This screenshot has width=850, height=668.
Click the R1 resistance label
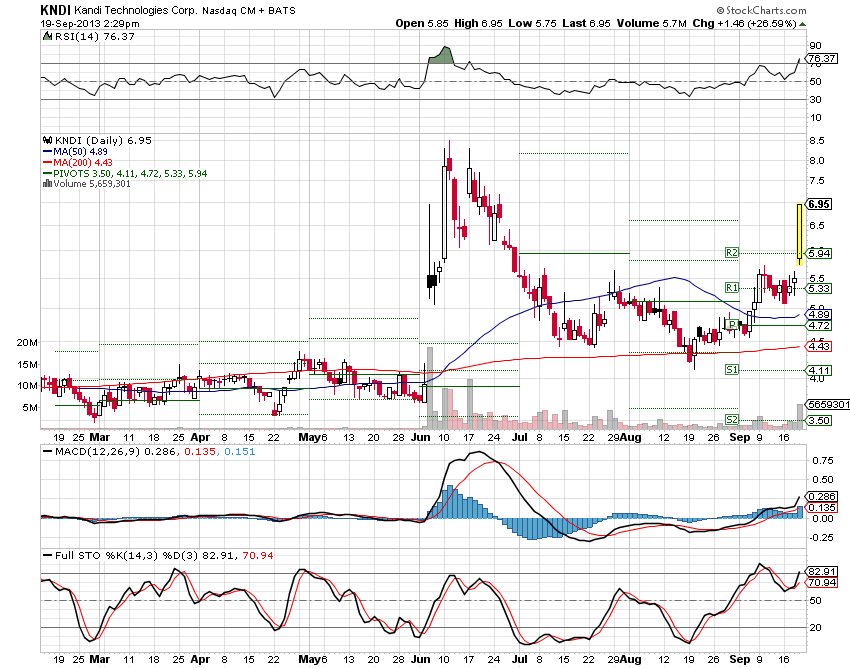point(732,287)
